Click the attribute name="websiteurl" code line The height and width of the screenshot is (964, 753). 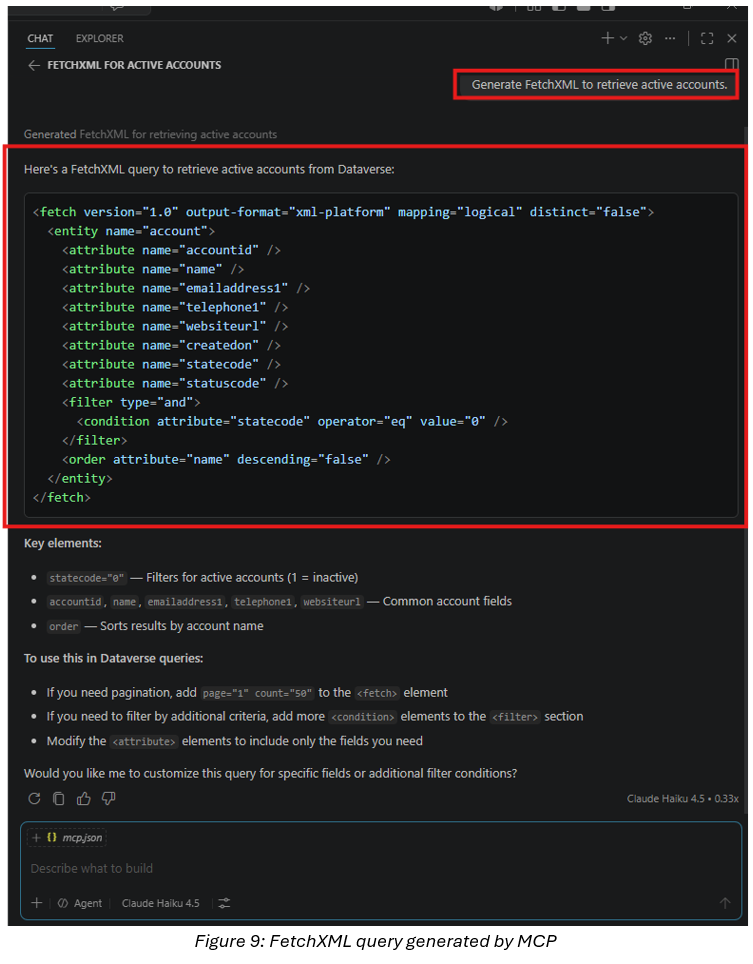coord(175,326)
